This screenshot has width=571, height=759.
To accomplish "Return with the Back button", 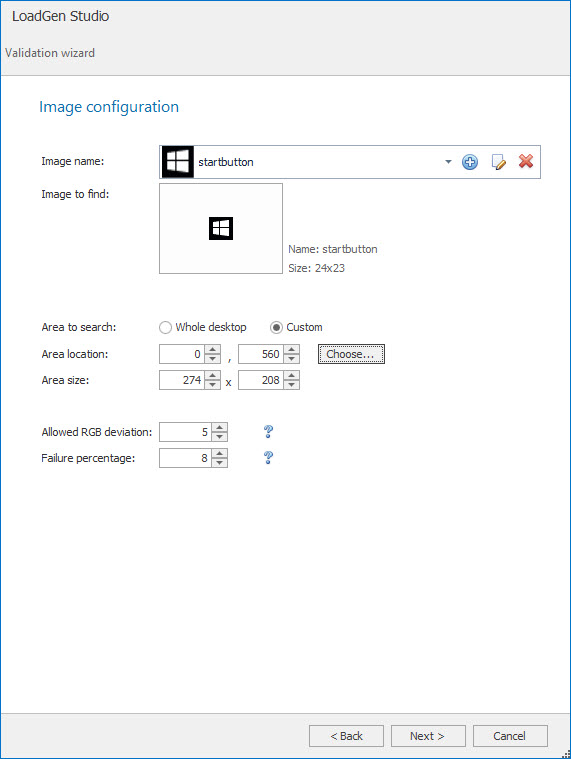I will point(346,736).
